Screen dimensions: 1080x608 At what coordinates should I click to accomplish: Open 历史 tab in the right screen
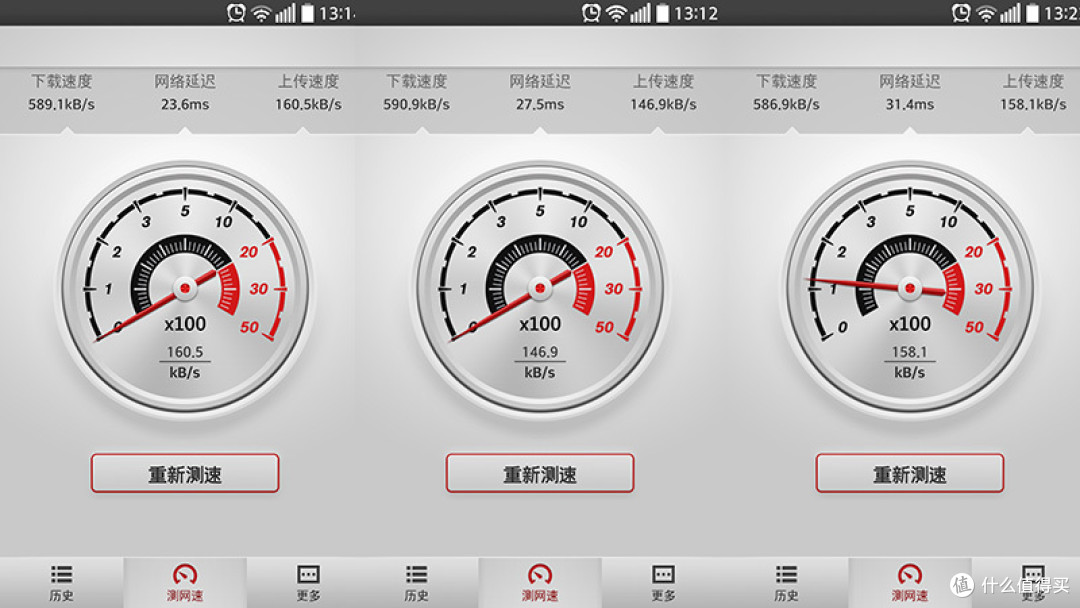(786, 583)
